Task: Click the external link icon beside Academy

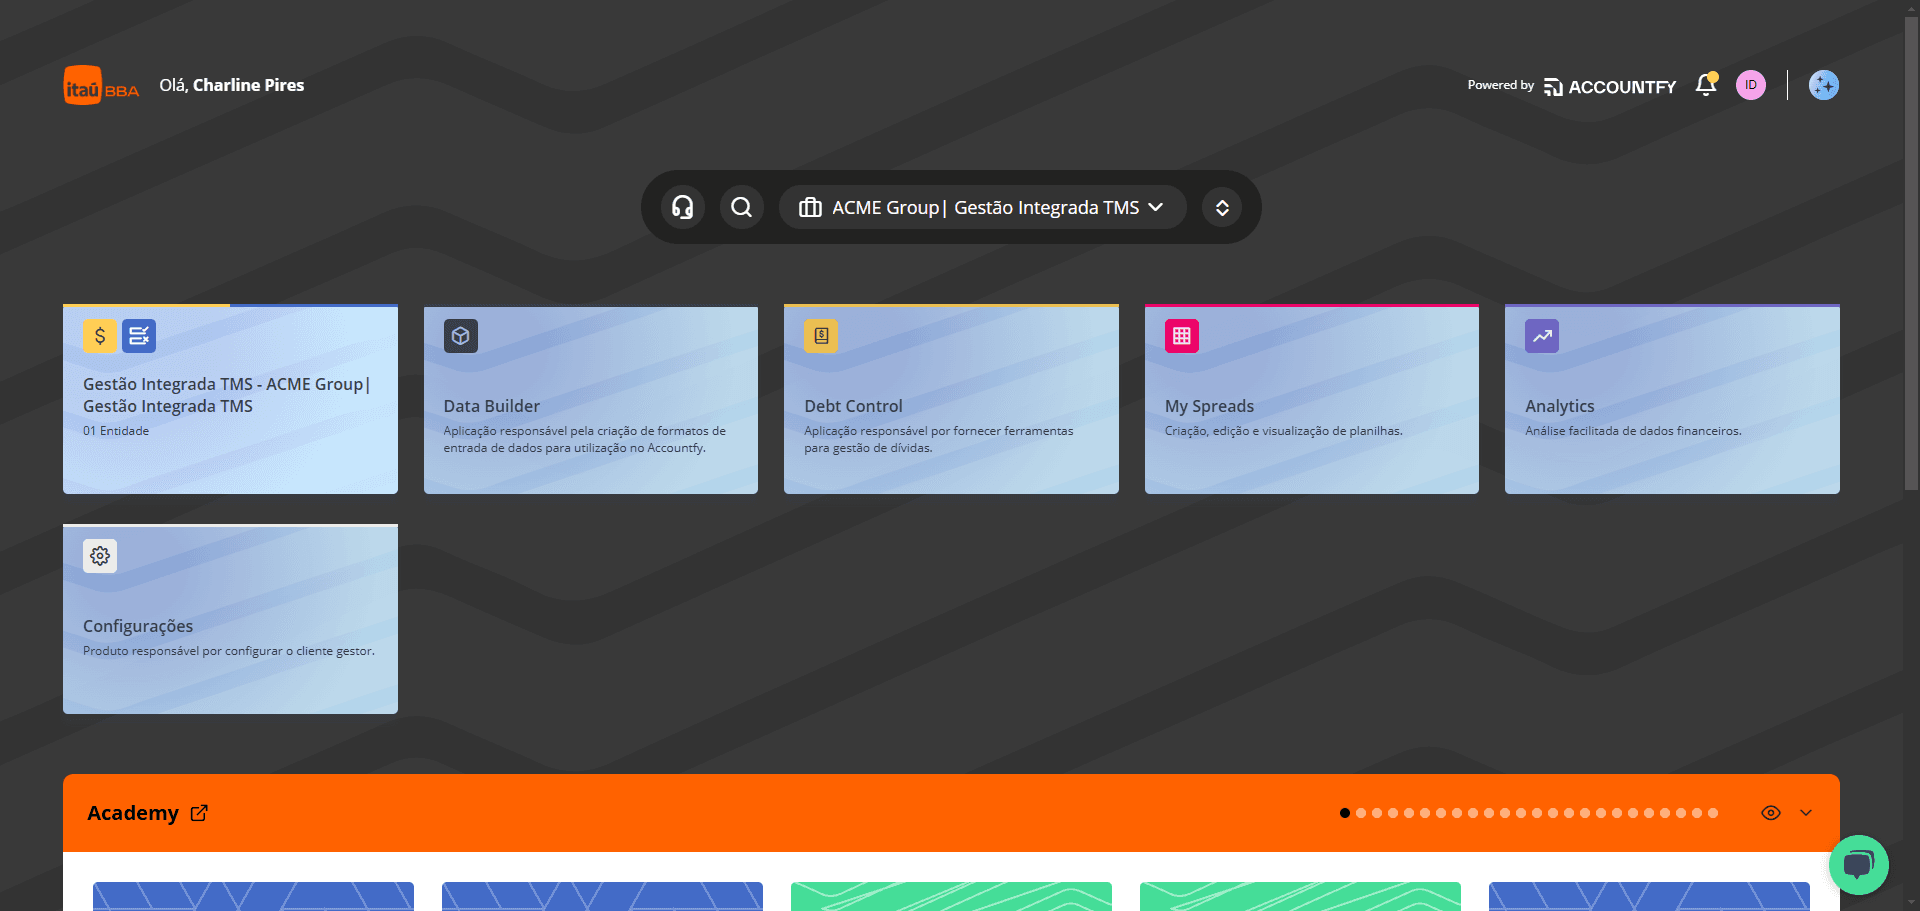Action: 199,813
